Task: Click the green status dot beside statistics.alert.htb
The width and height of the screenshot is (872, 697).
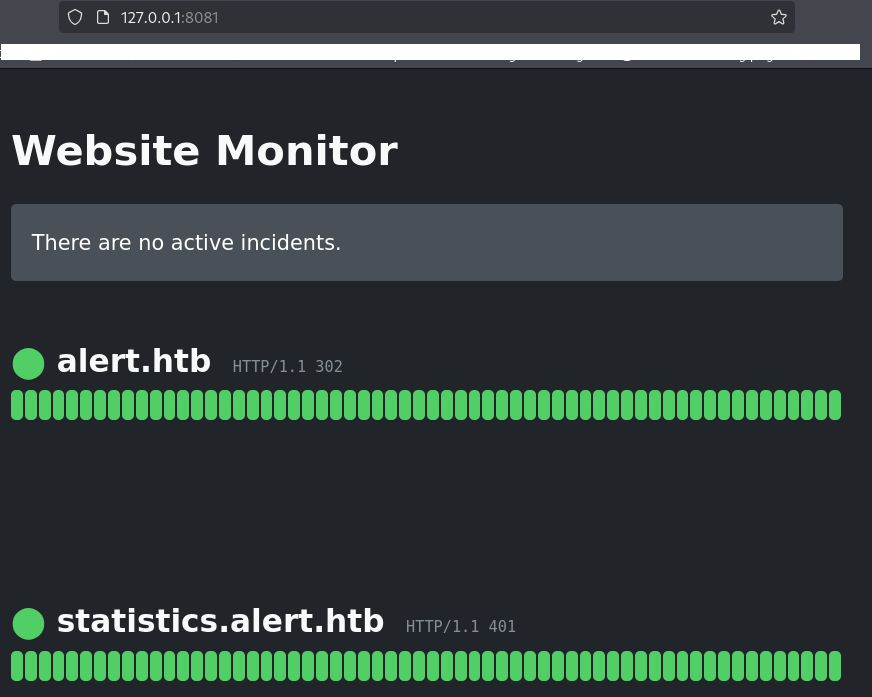Action: 28,624
